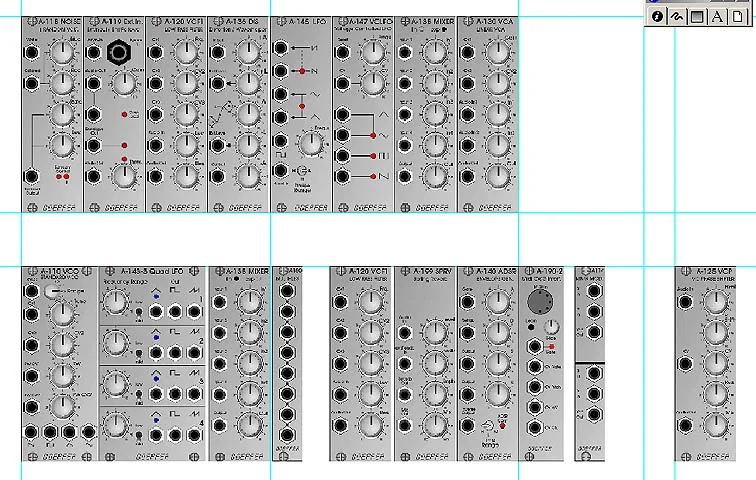
Task: Click the A-110 VCO leftmost bottom output jack
Action: (x=30, y=432)
